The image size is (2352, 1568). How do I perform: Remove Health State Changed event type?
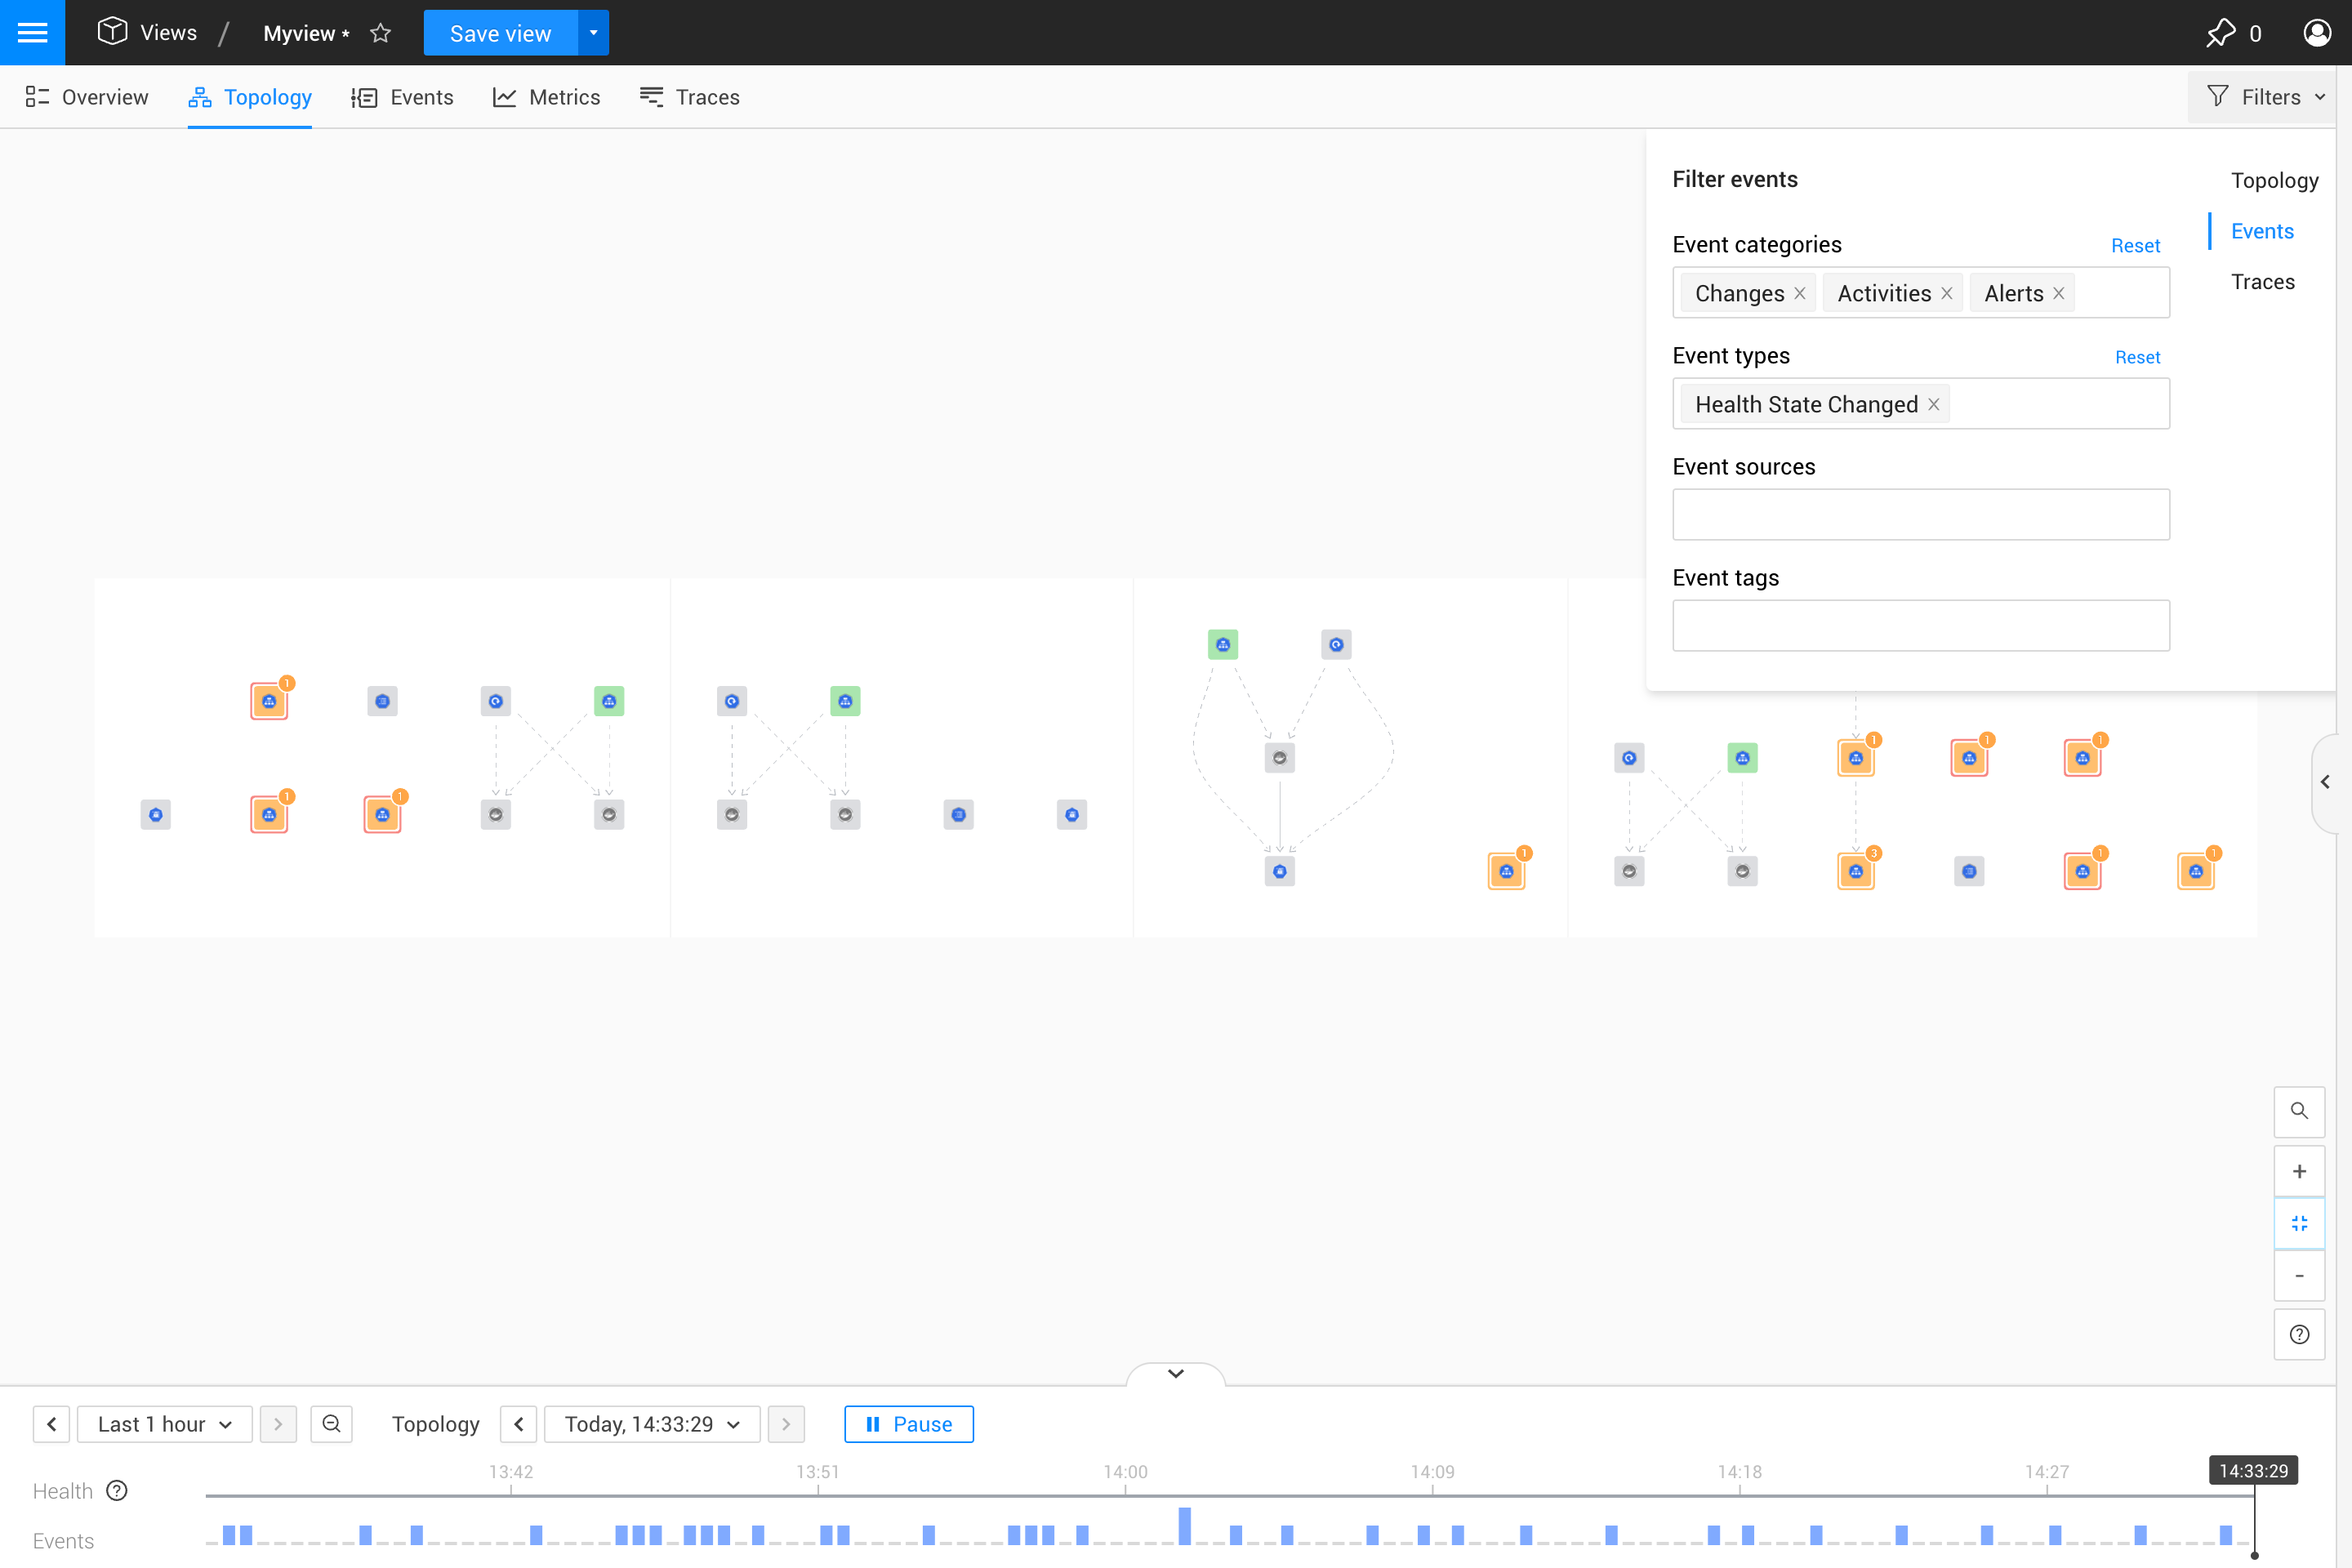point(1934,404)
